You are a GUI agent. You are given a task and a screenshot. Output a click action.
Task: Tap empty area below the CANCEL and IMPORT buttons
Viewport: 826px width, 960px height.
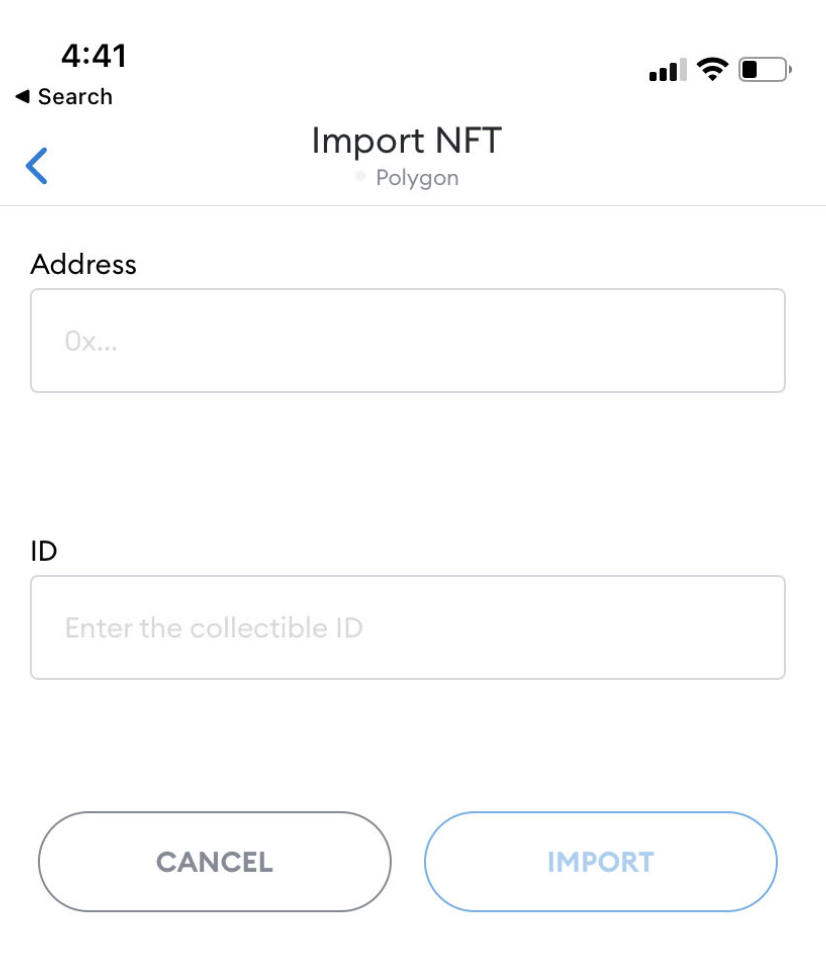click(x=407, y=938)
